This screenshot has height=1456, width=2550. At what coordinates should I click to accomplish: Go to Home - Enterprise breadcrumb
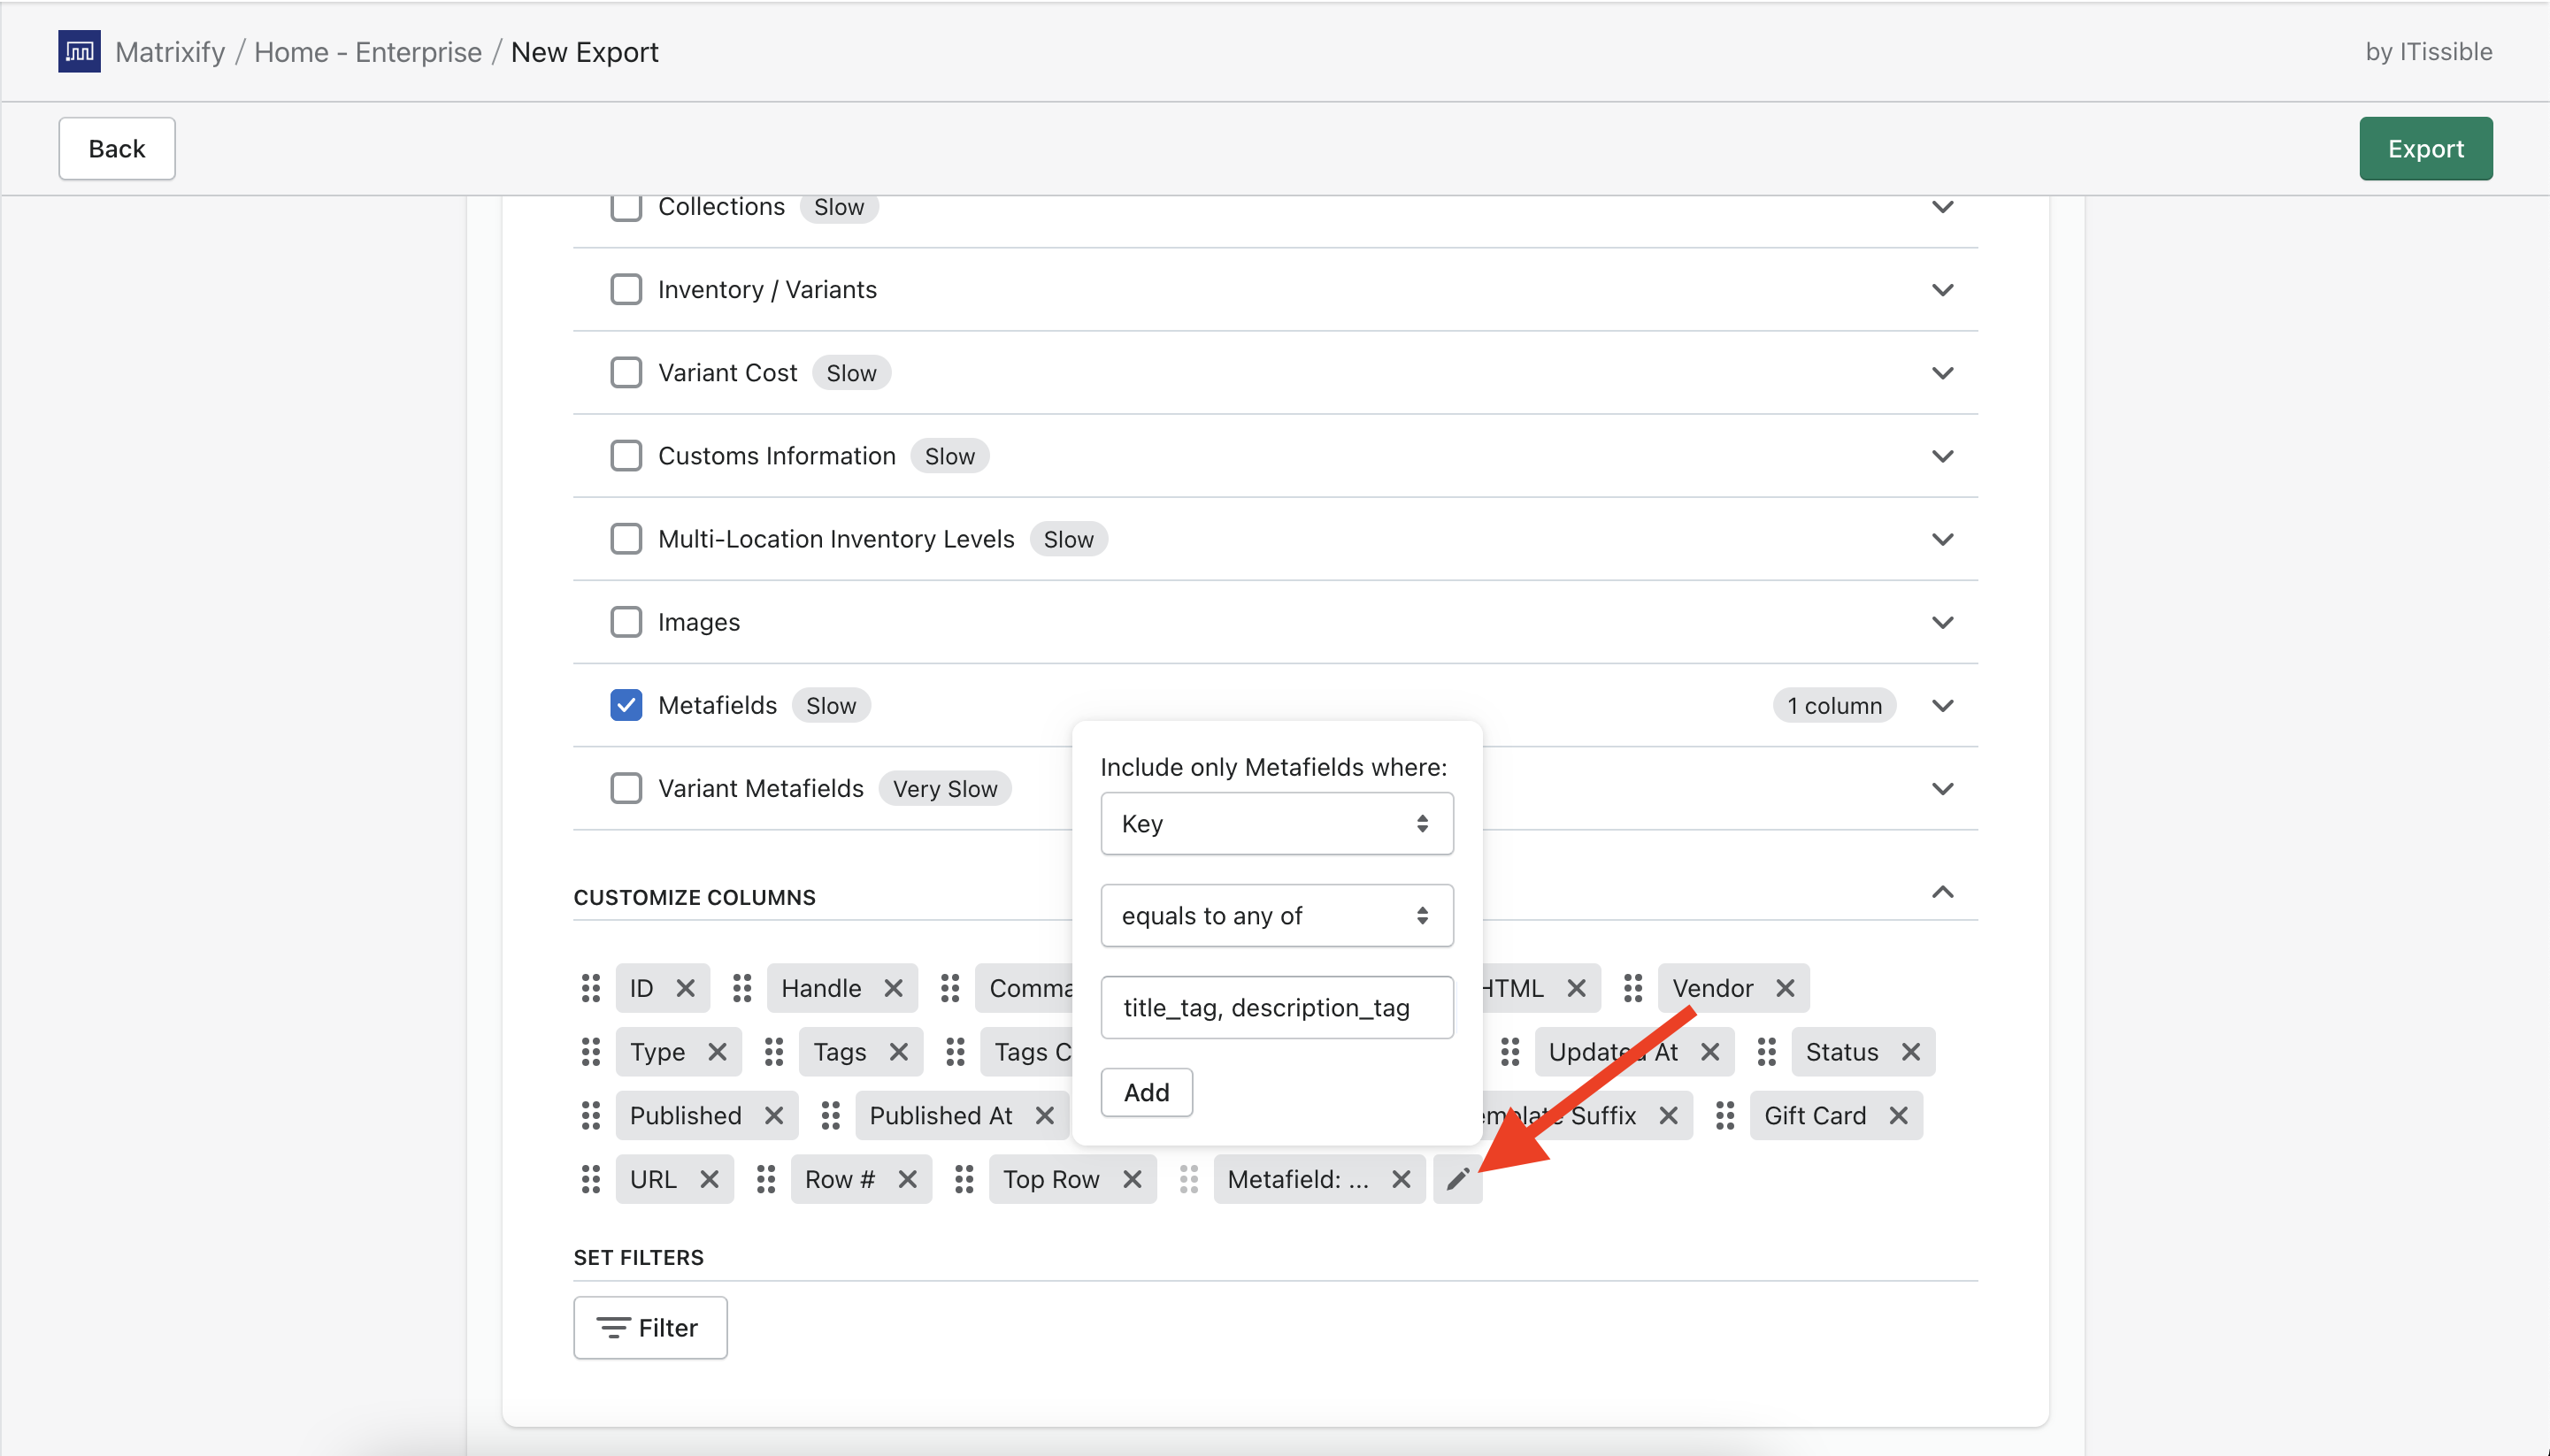click(x=367, y=52)
